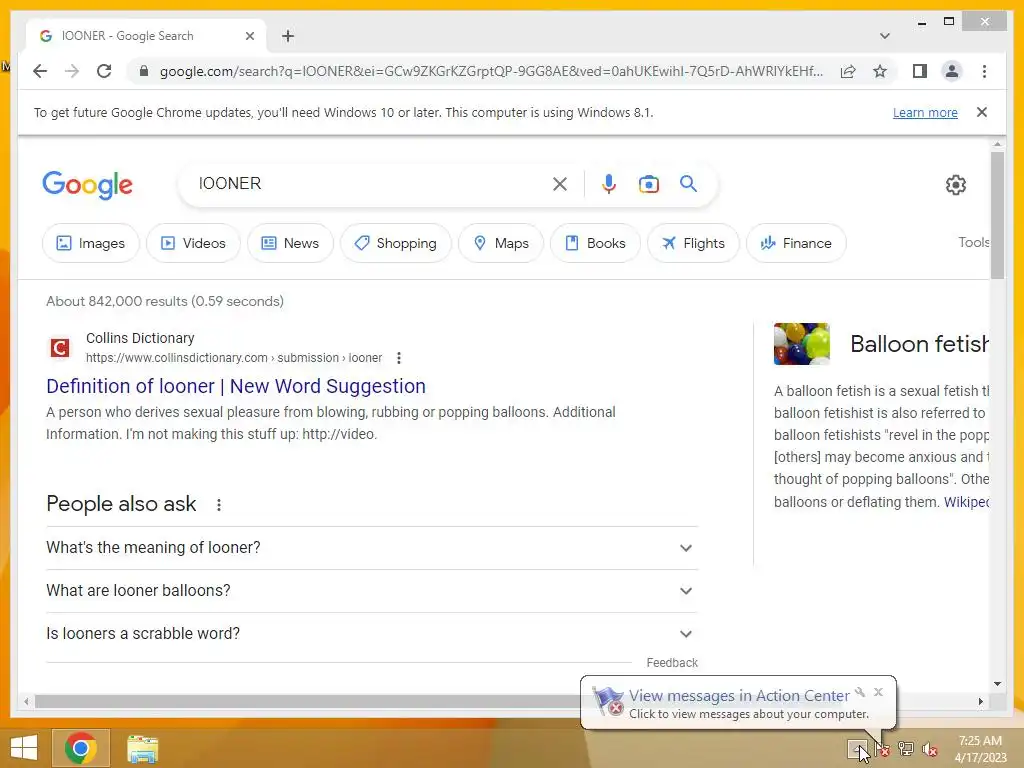Switch to Finance results
This screenshot has width=1024, height=768.
(796, 243)
